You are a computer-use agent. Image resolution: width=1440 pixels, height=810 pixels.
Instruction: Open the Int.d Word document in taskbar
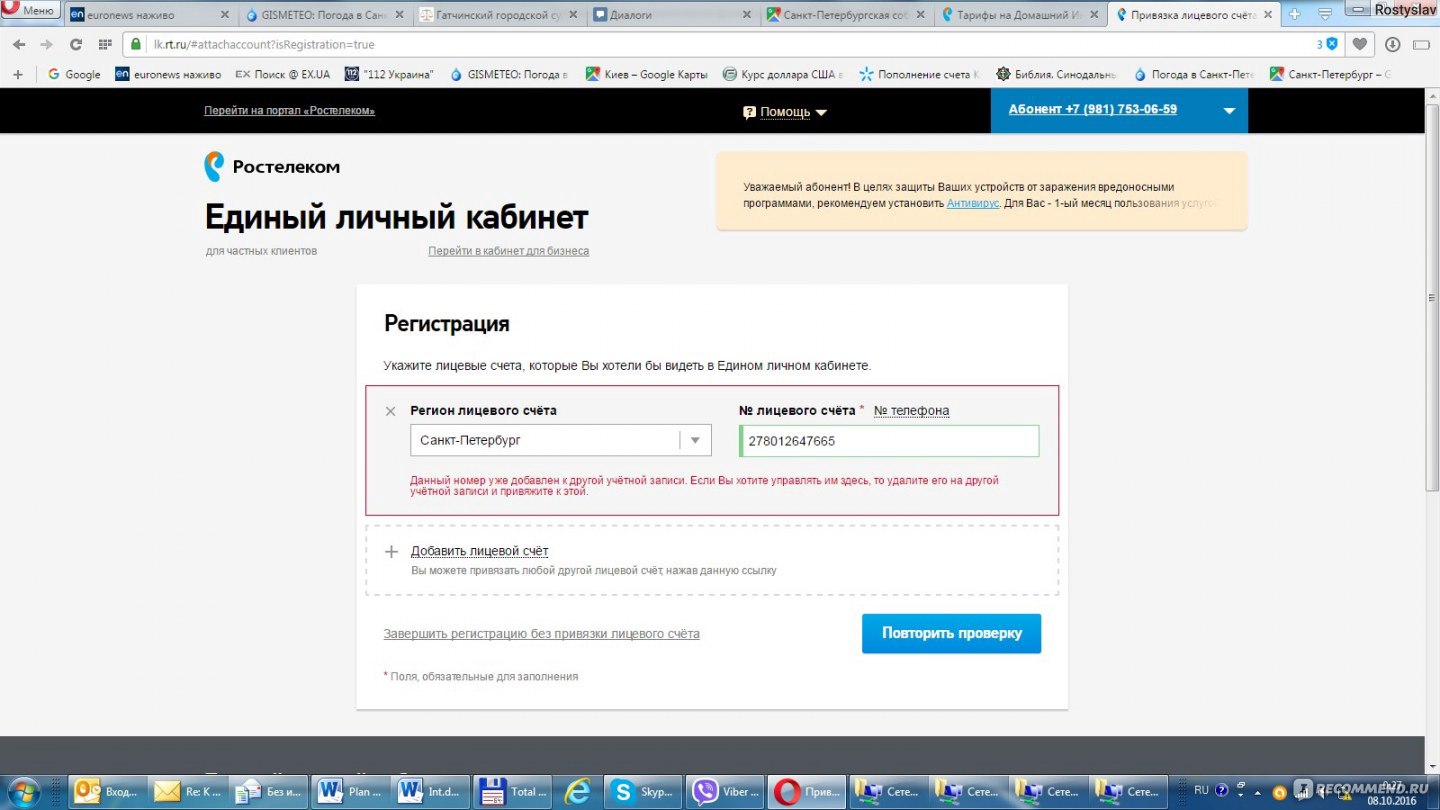click(431, 791)
